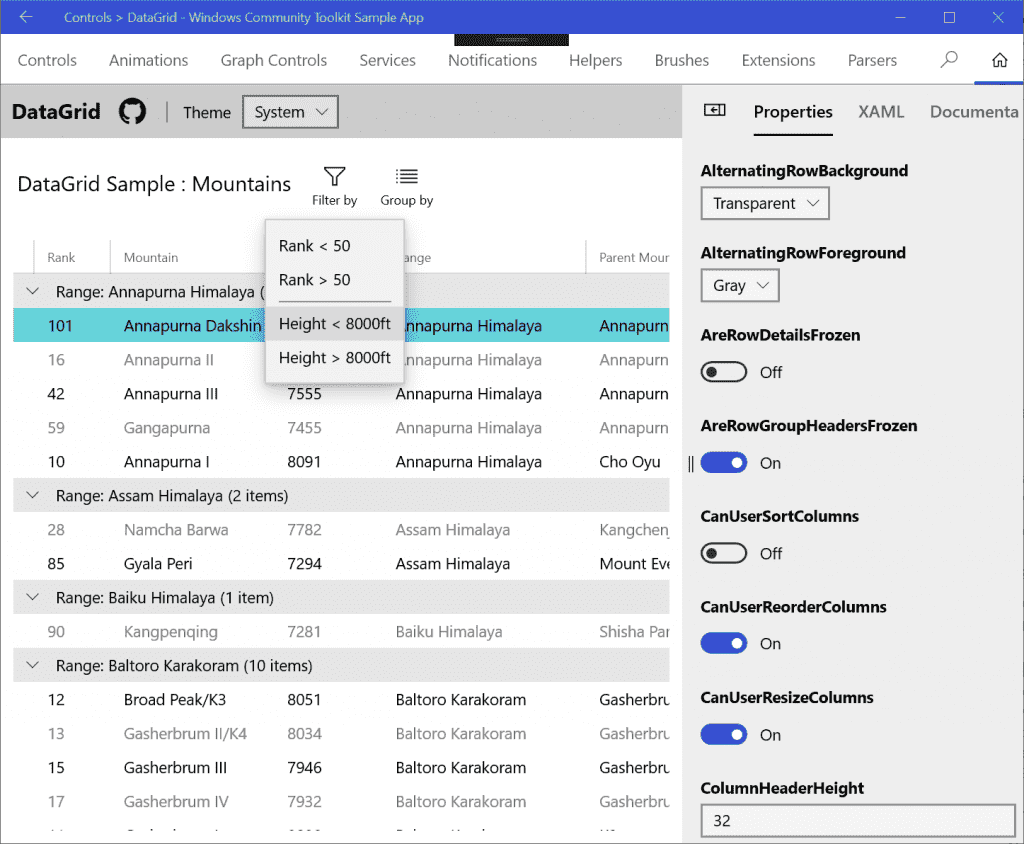Select the Rank < 50 filter
The image size is (1024, 844).
pos(334,246)
